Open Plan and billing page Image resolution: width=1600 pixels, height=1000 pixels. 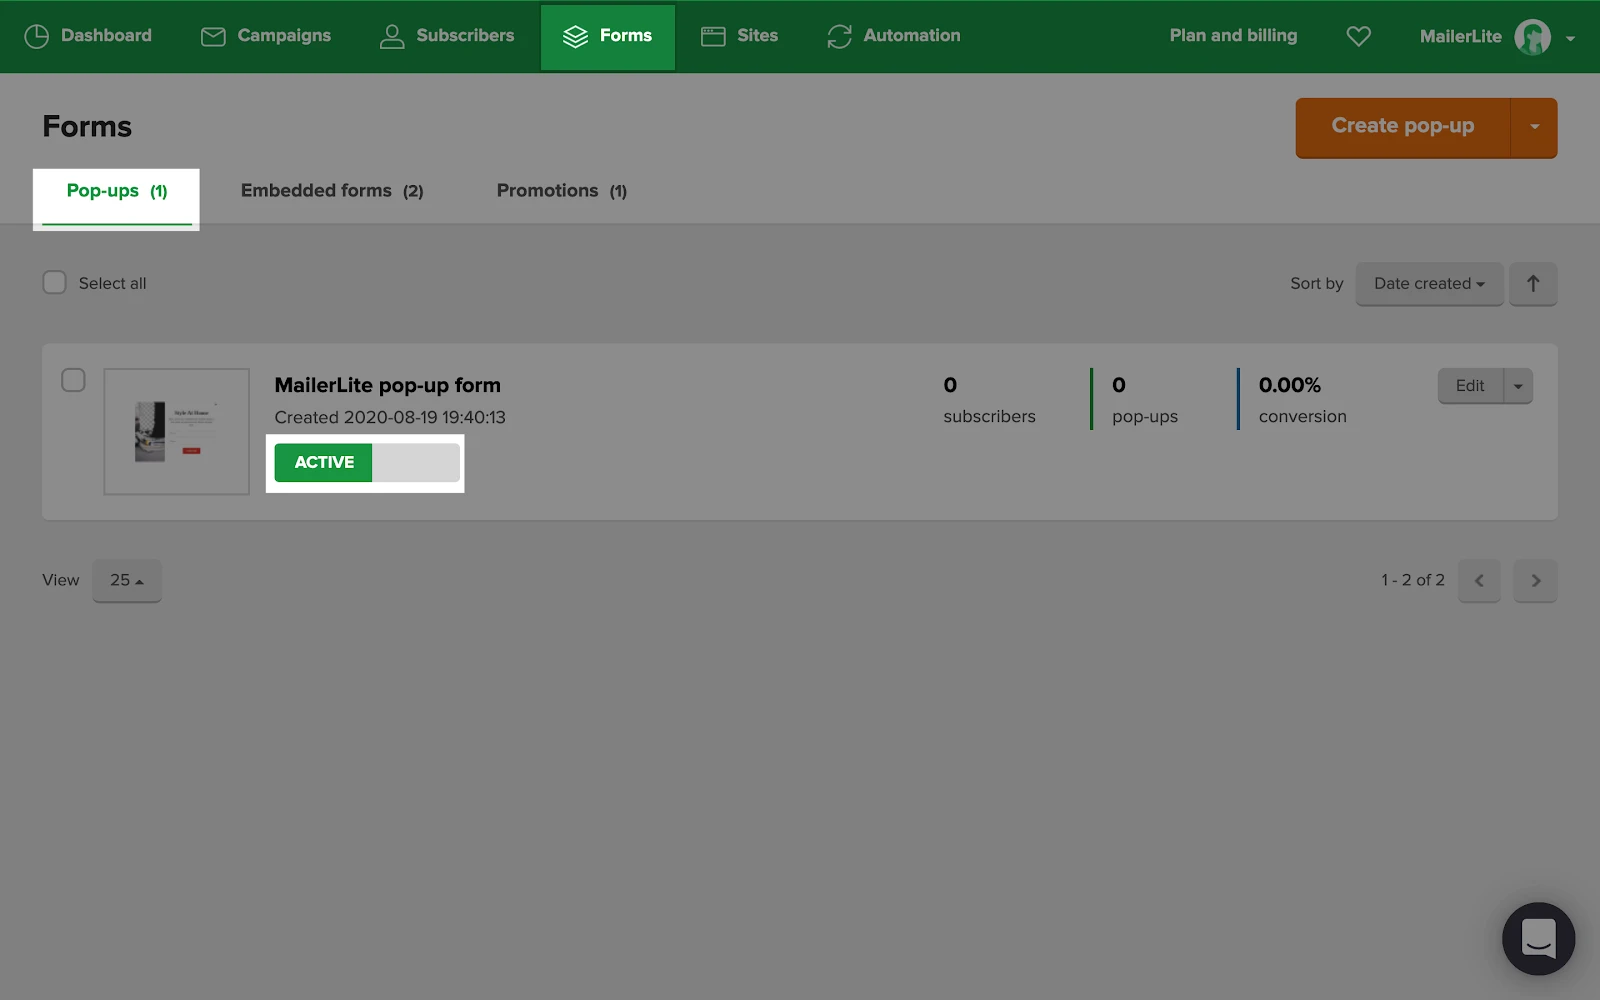(1232, 36)
